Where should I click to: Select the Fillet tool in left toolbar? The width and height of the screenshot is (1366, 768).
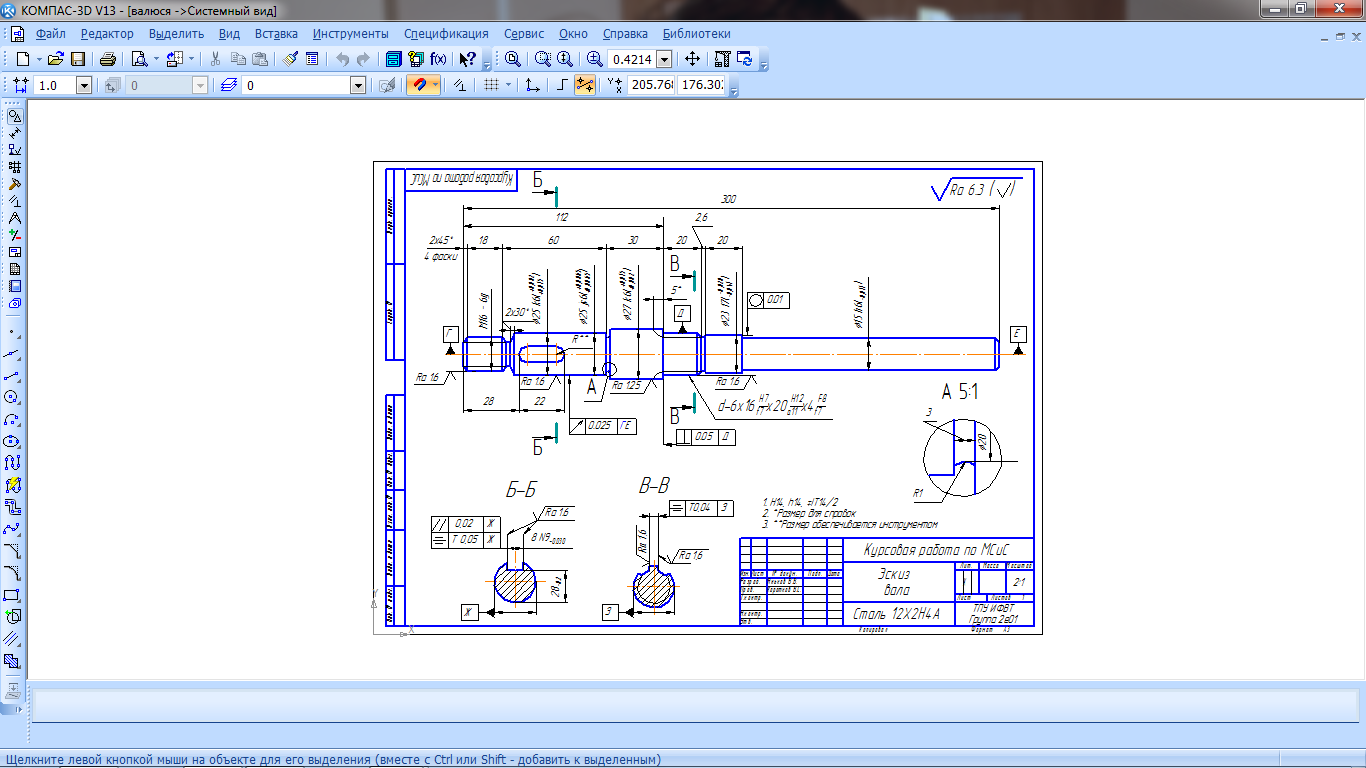13,573
